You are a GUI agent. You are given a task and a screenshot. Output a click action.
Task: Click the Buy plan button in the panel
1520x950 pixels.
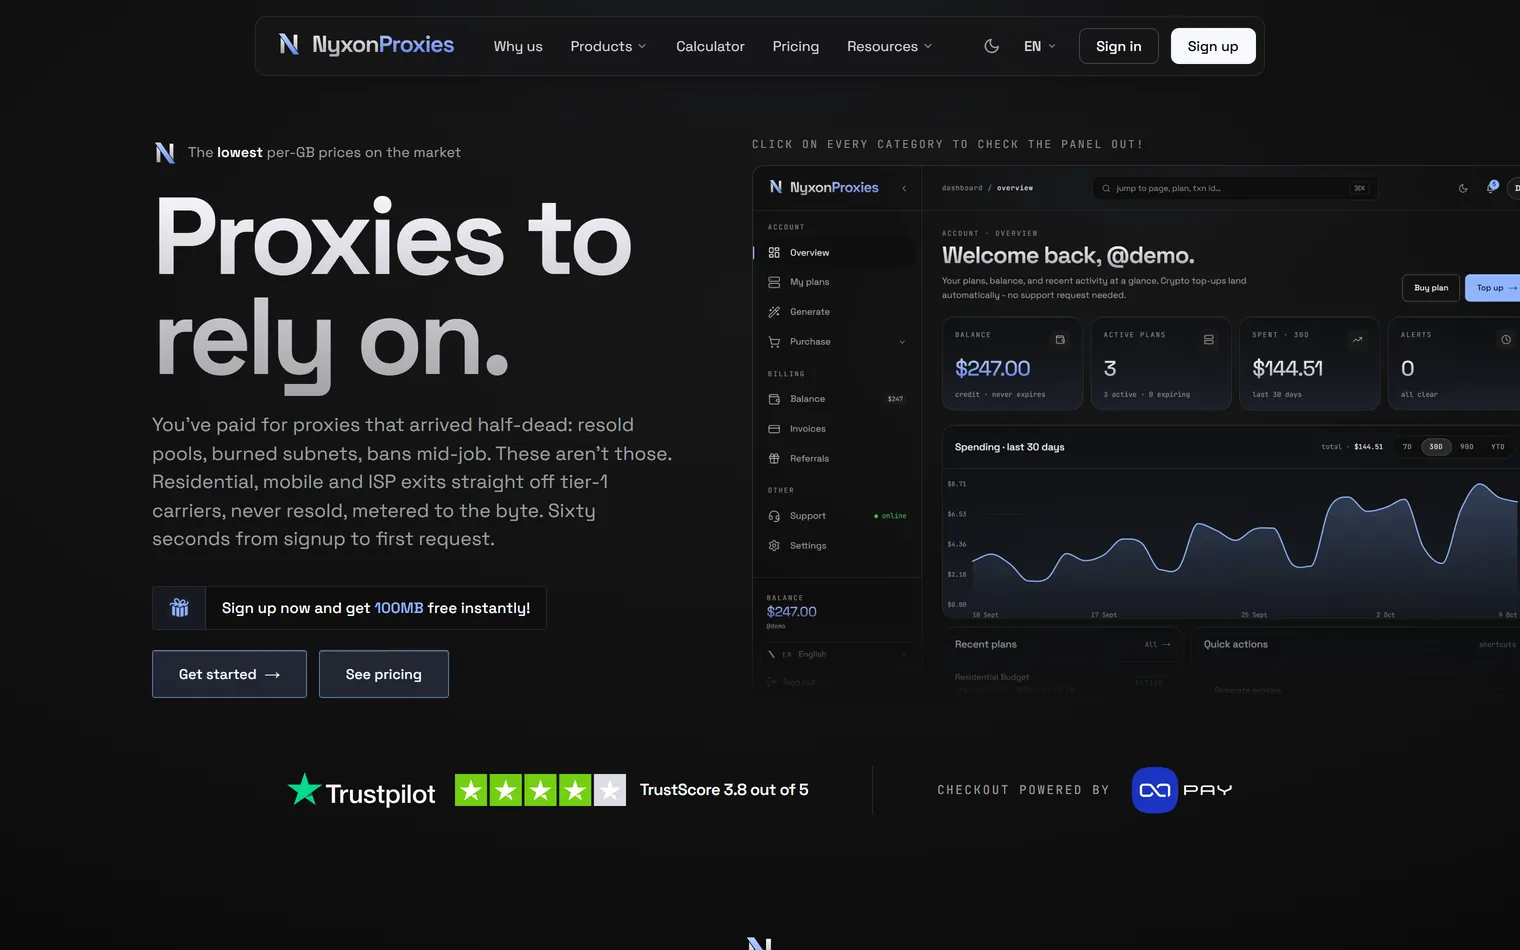1431,288
